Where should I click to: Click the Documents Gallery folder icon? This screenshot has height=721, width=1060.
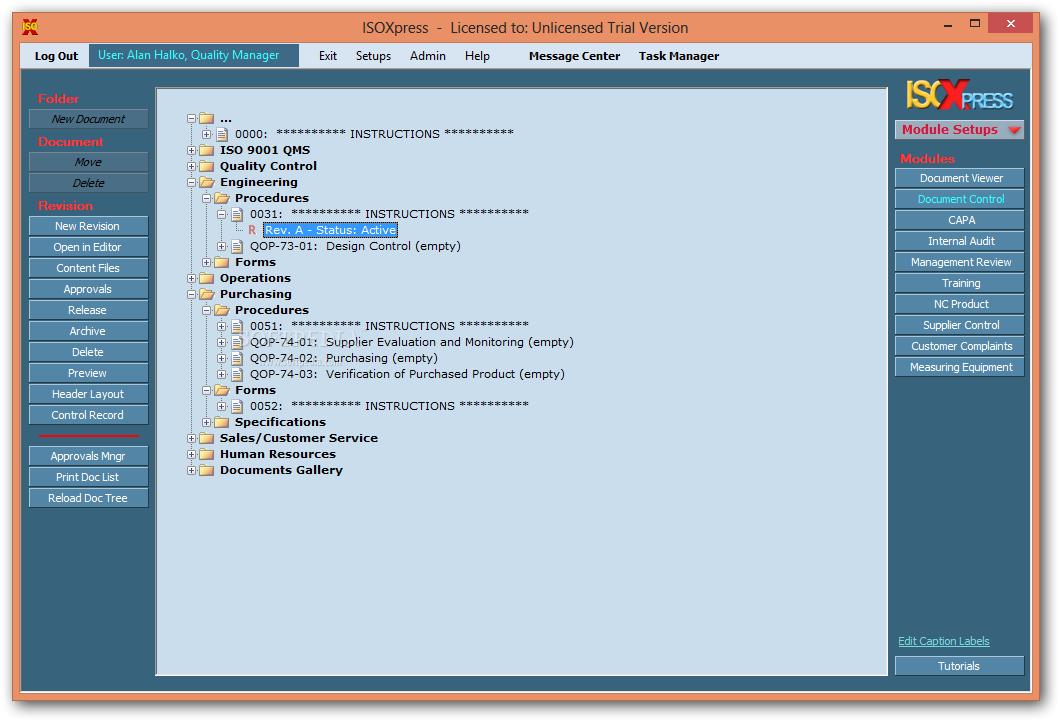207,470
